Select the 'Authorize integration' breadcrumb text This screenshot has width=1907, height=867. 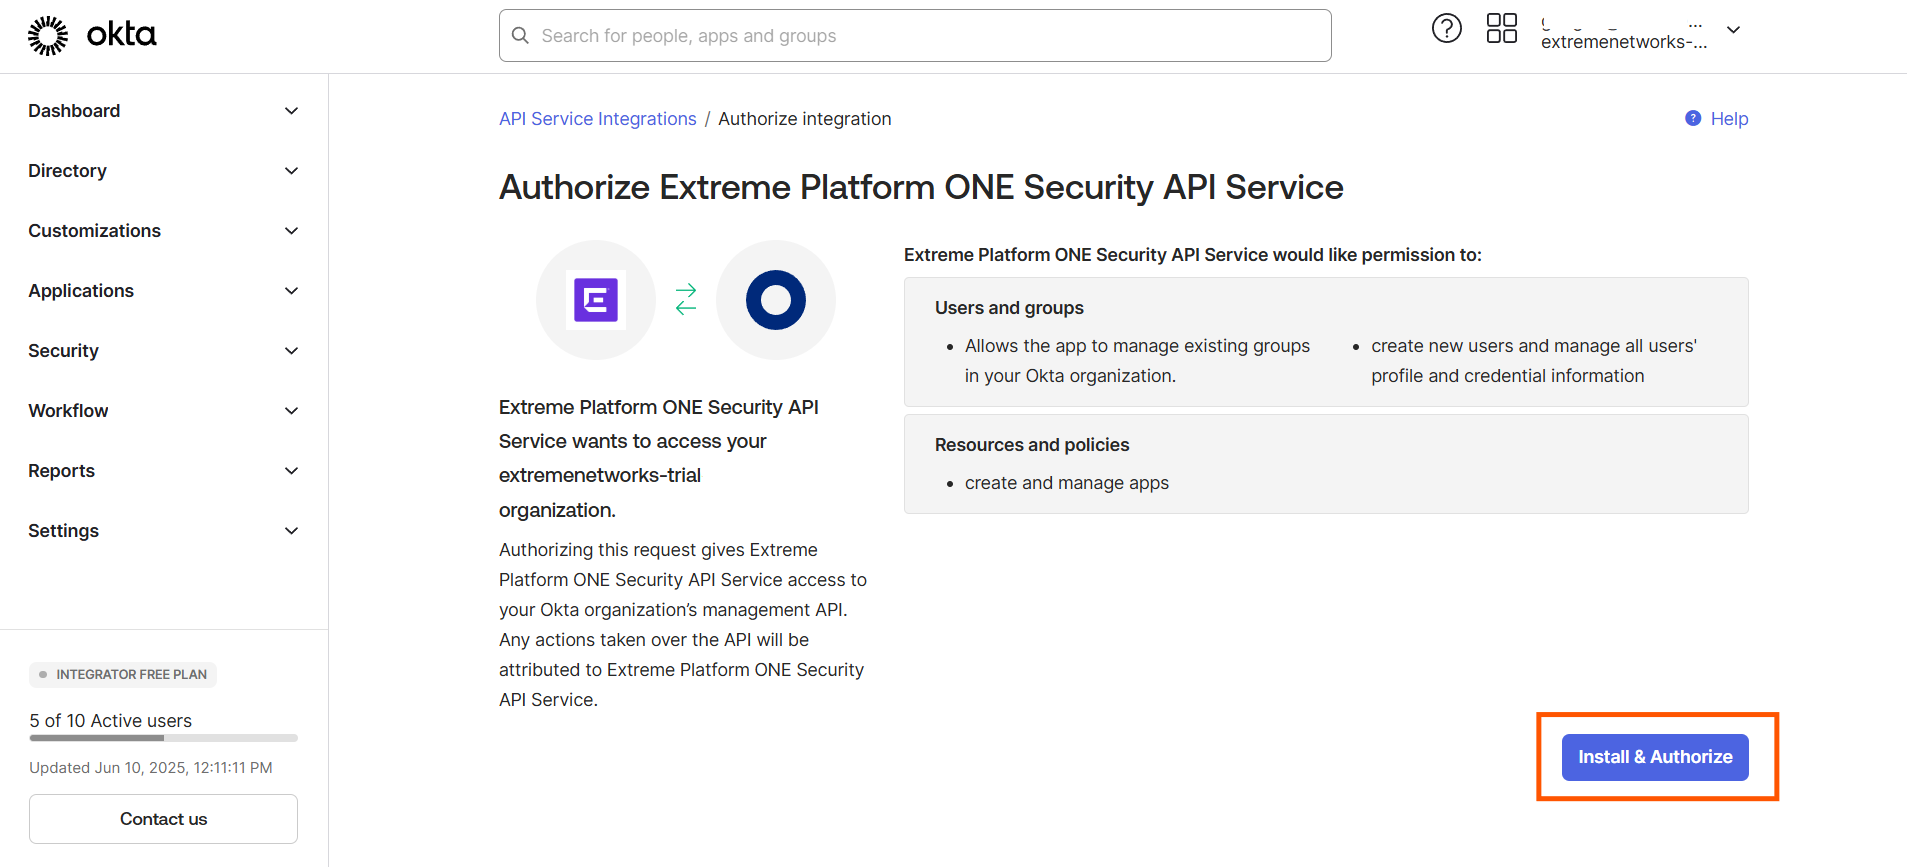click(805, 119)
